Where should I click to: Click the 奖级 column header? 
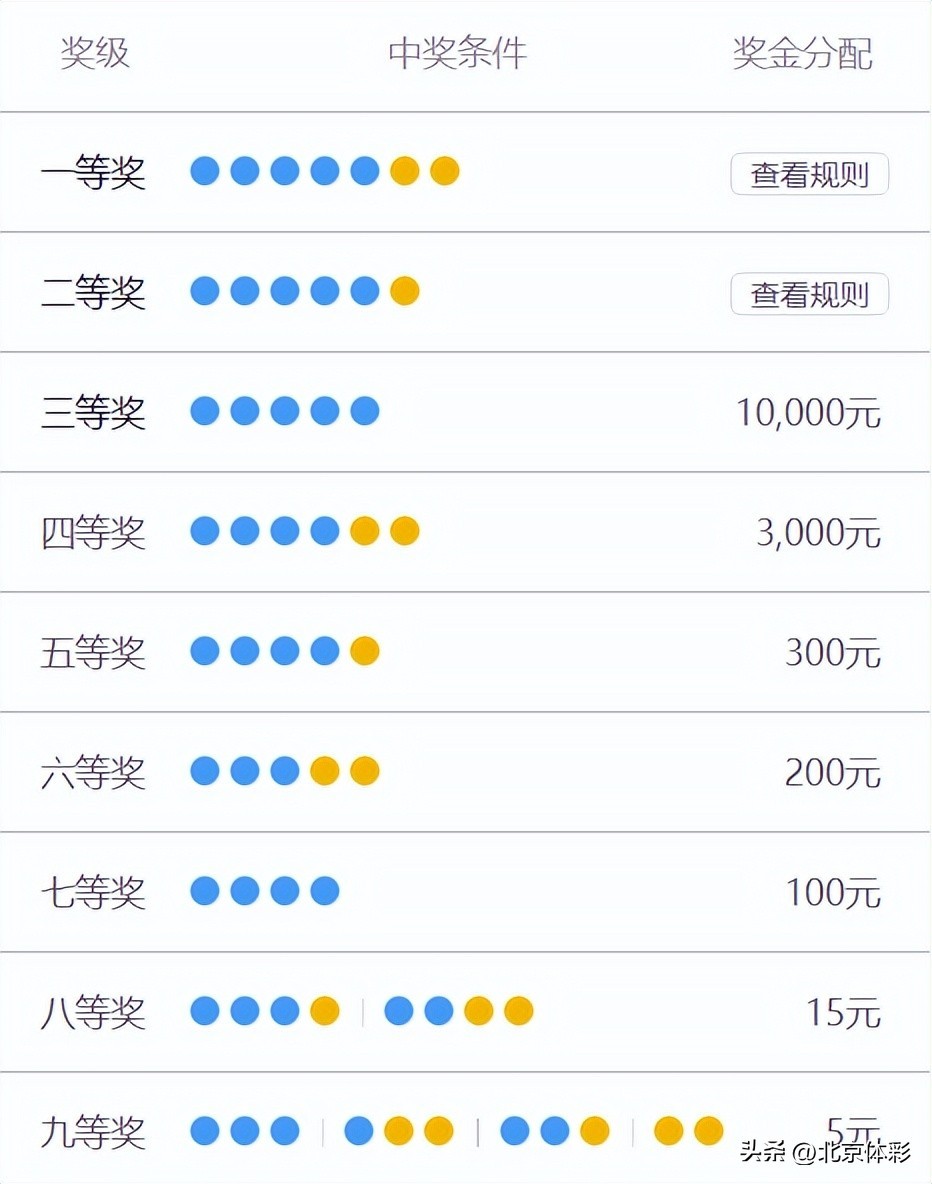[95, 53]
